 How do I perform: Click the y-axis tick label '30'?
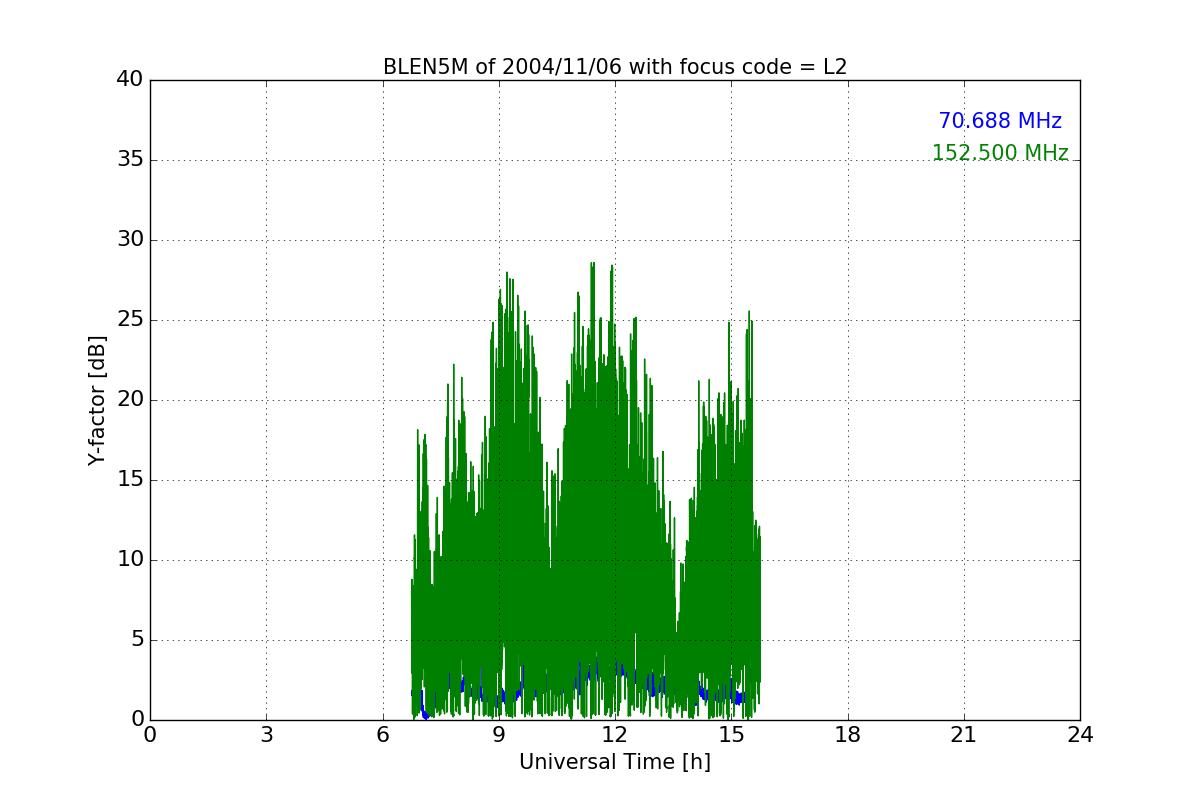click(130, 240)
